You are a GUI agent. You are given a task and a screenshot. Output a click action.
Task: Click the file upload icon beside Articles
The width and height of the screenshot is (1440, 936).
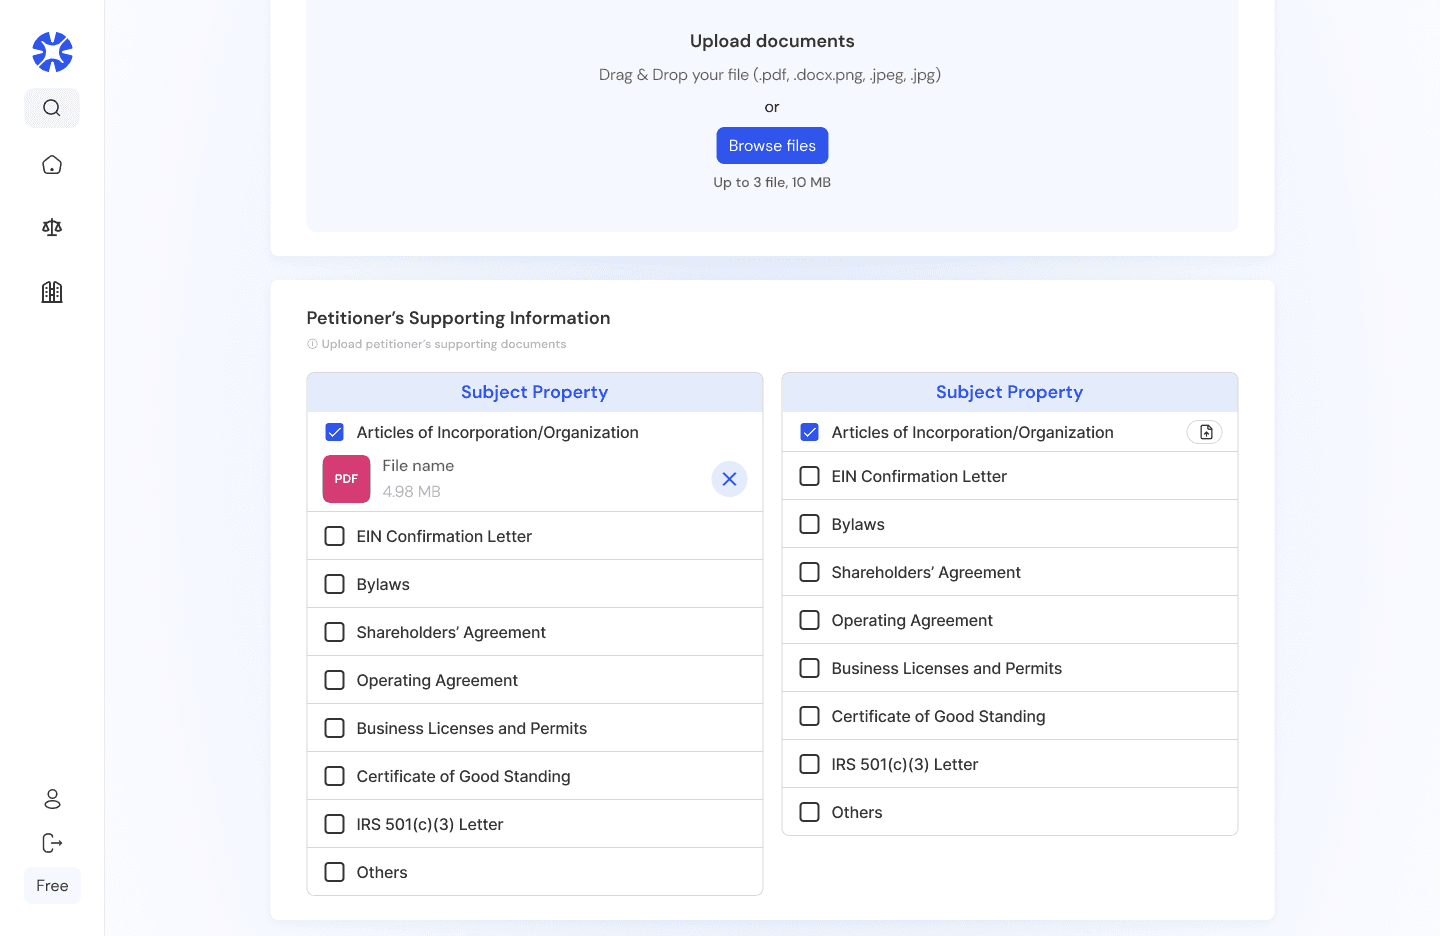[x=1205, y=432]
